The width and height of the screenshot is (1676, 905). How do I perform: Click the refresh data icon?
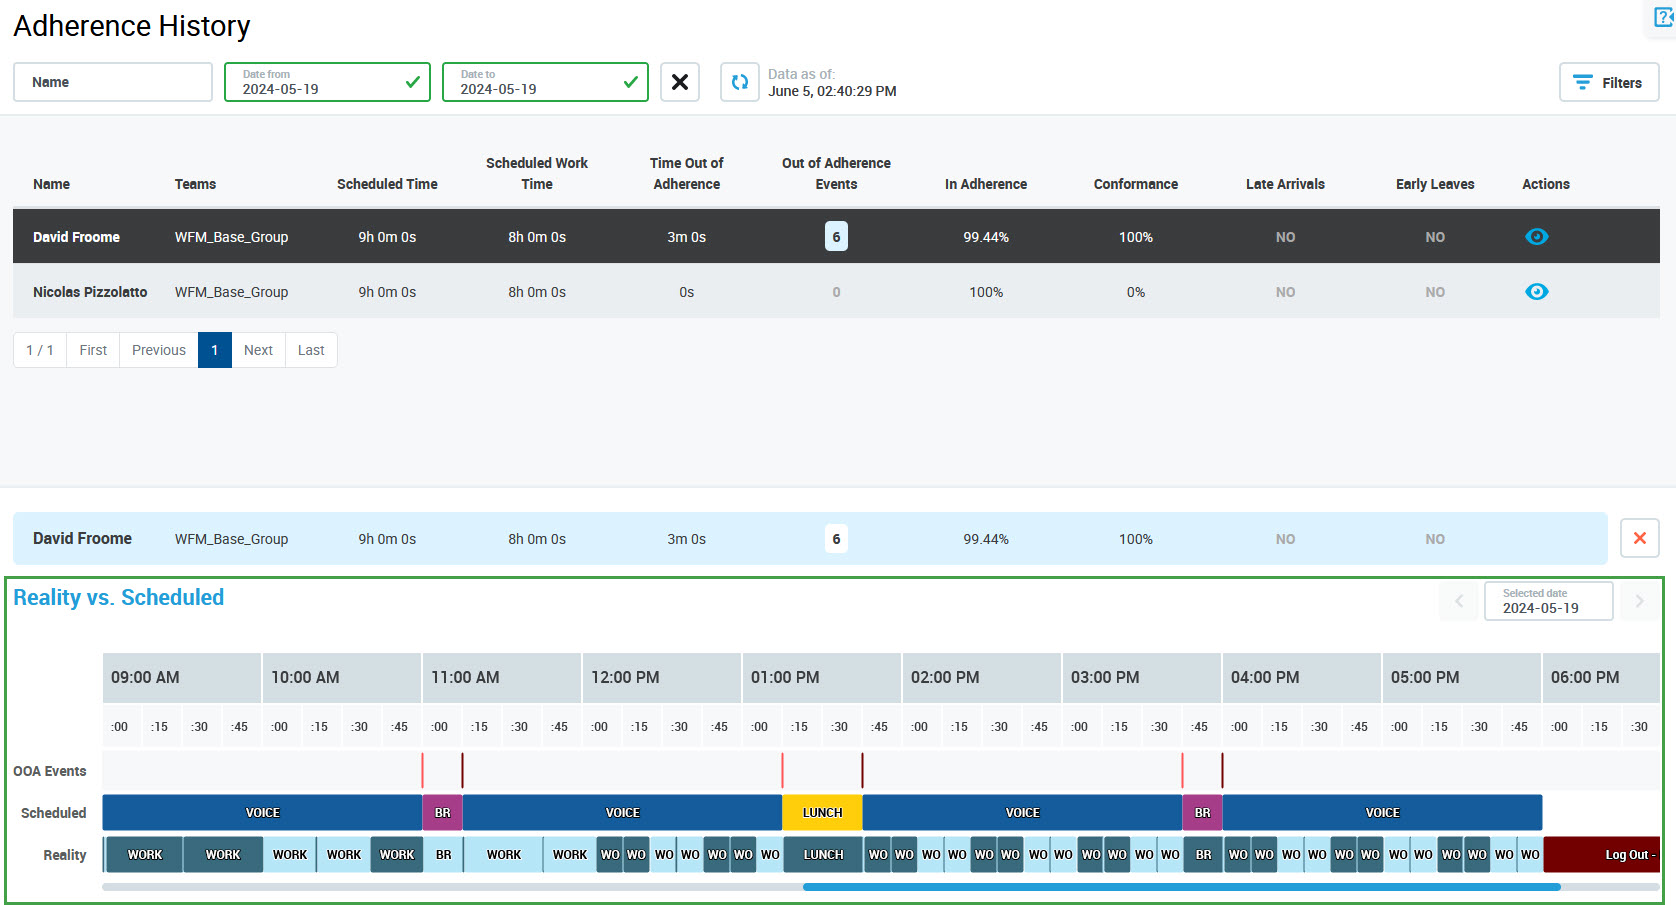pyautogui.click(x=740, y=82)
